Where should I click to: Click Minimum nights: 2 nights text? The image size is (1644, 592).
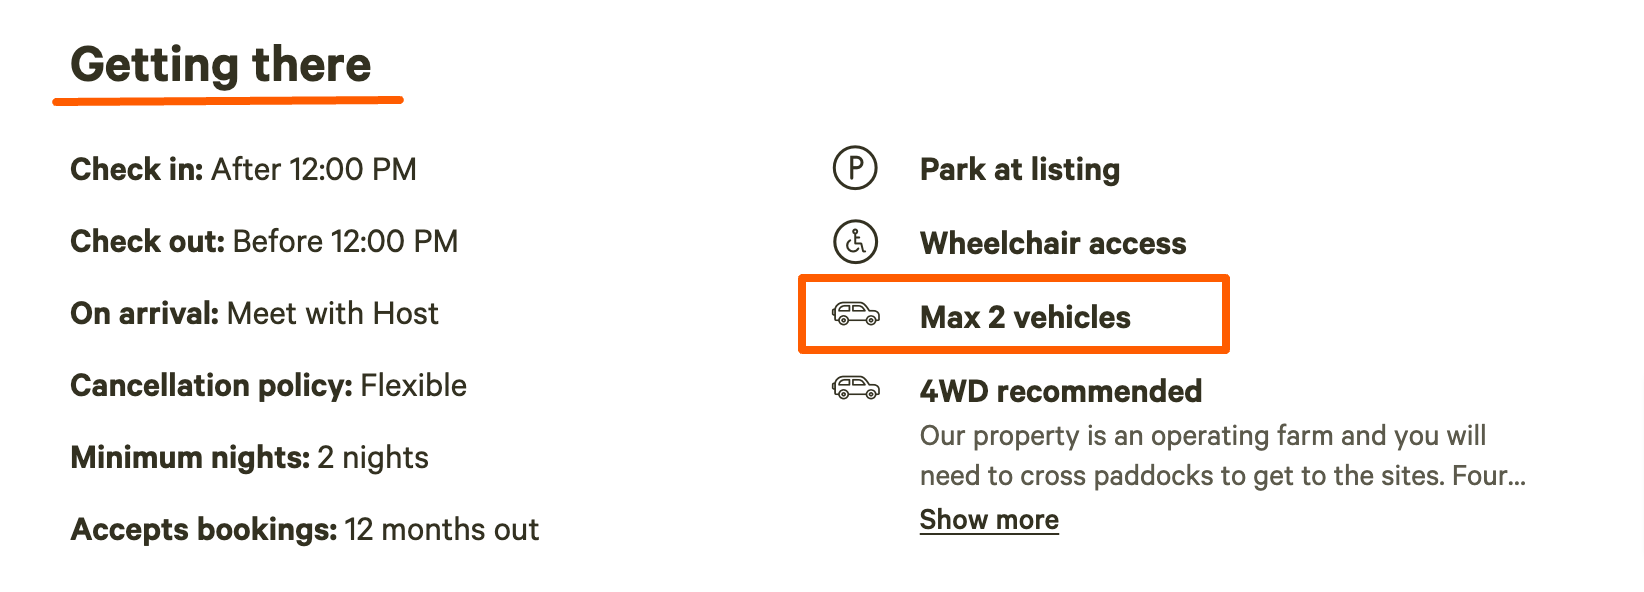[249, 458]
